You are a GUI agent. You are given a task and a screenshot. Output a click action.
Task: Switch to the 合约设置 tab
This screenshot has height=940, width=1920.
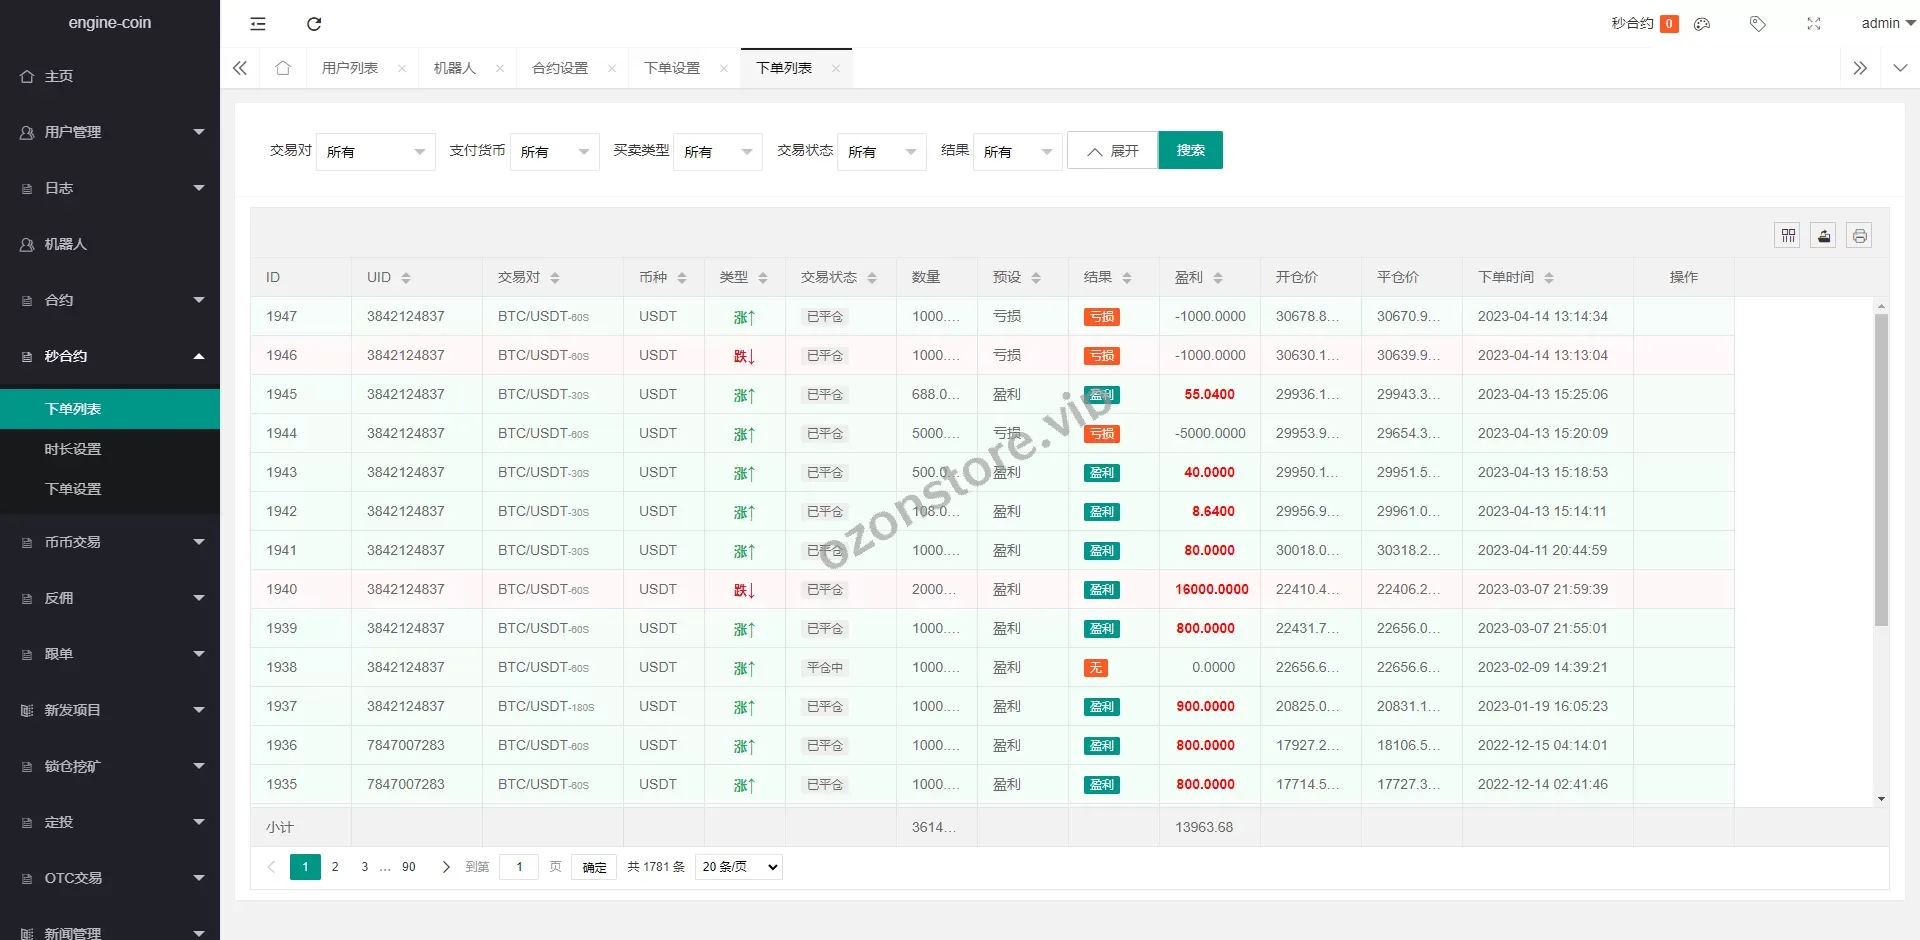click(x=560, y=68)
